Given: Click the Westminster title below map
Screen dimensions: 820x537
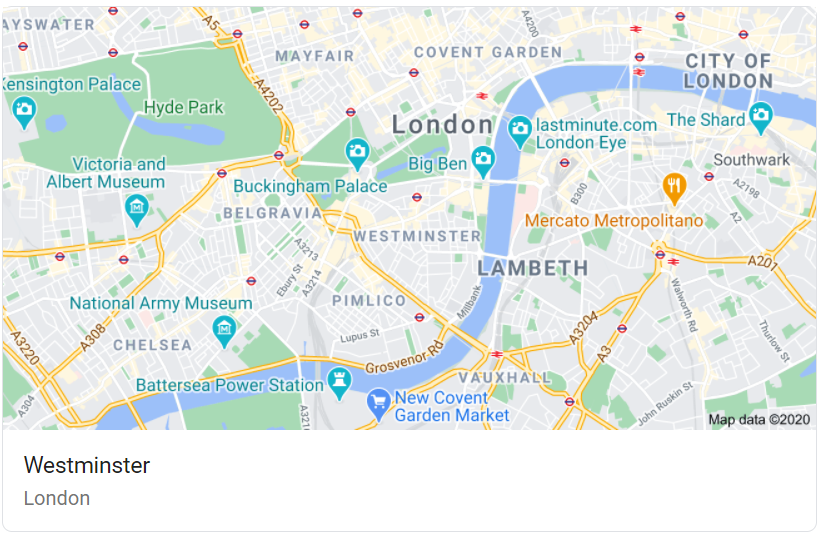Looking at the screenshot, I should (x=87, y=465).
